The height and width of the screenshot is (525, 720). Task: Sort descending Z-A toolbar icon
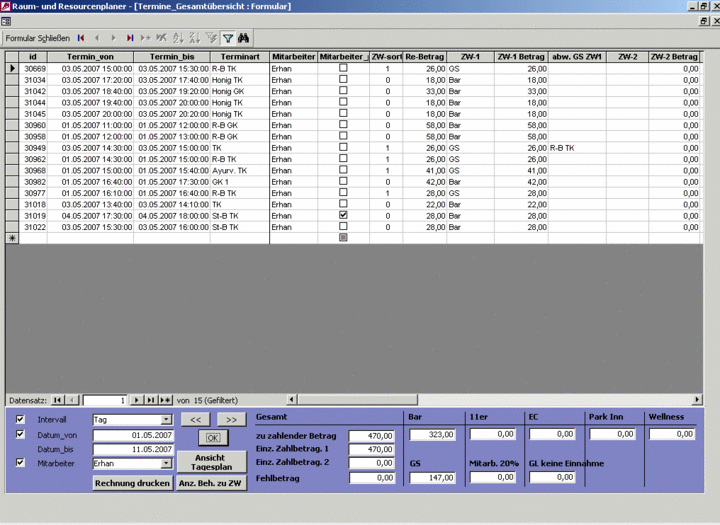click(195, 38)
